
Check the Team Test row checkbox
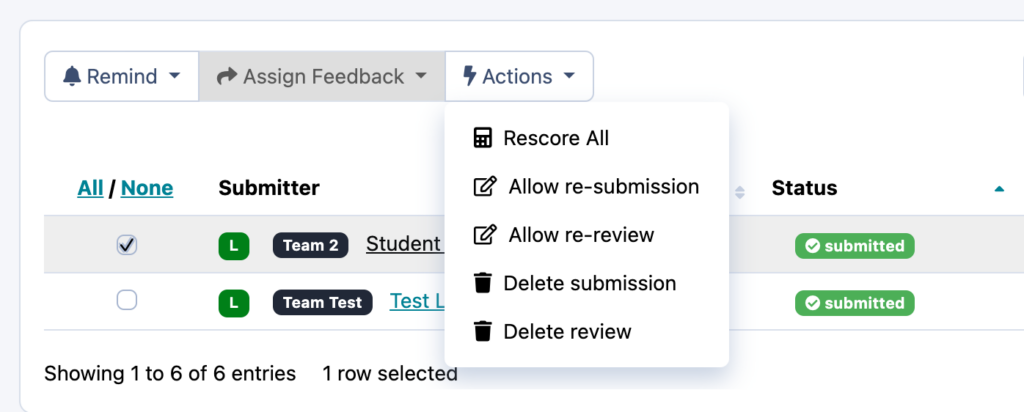coord(127,300)
